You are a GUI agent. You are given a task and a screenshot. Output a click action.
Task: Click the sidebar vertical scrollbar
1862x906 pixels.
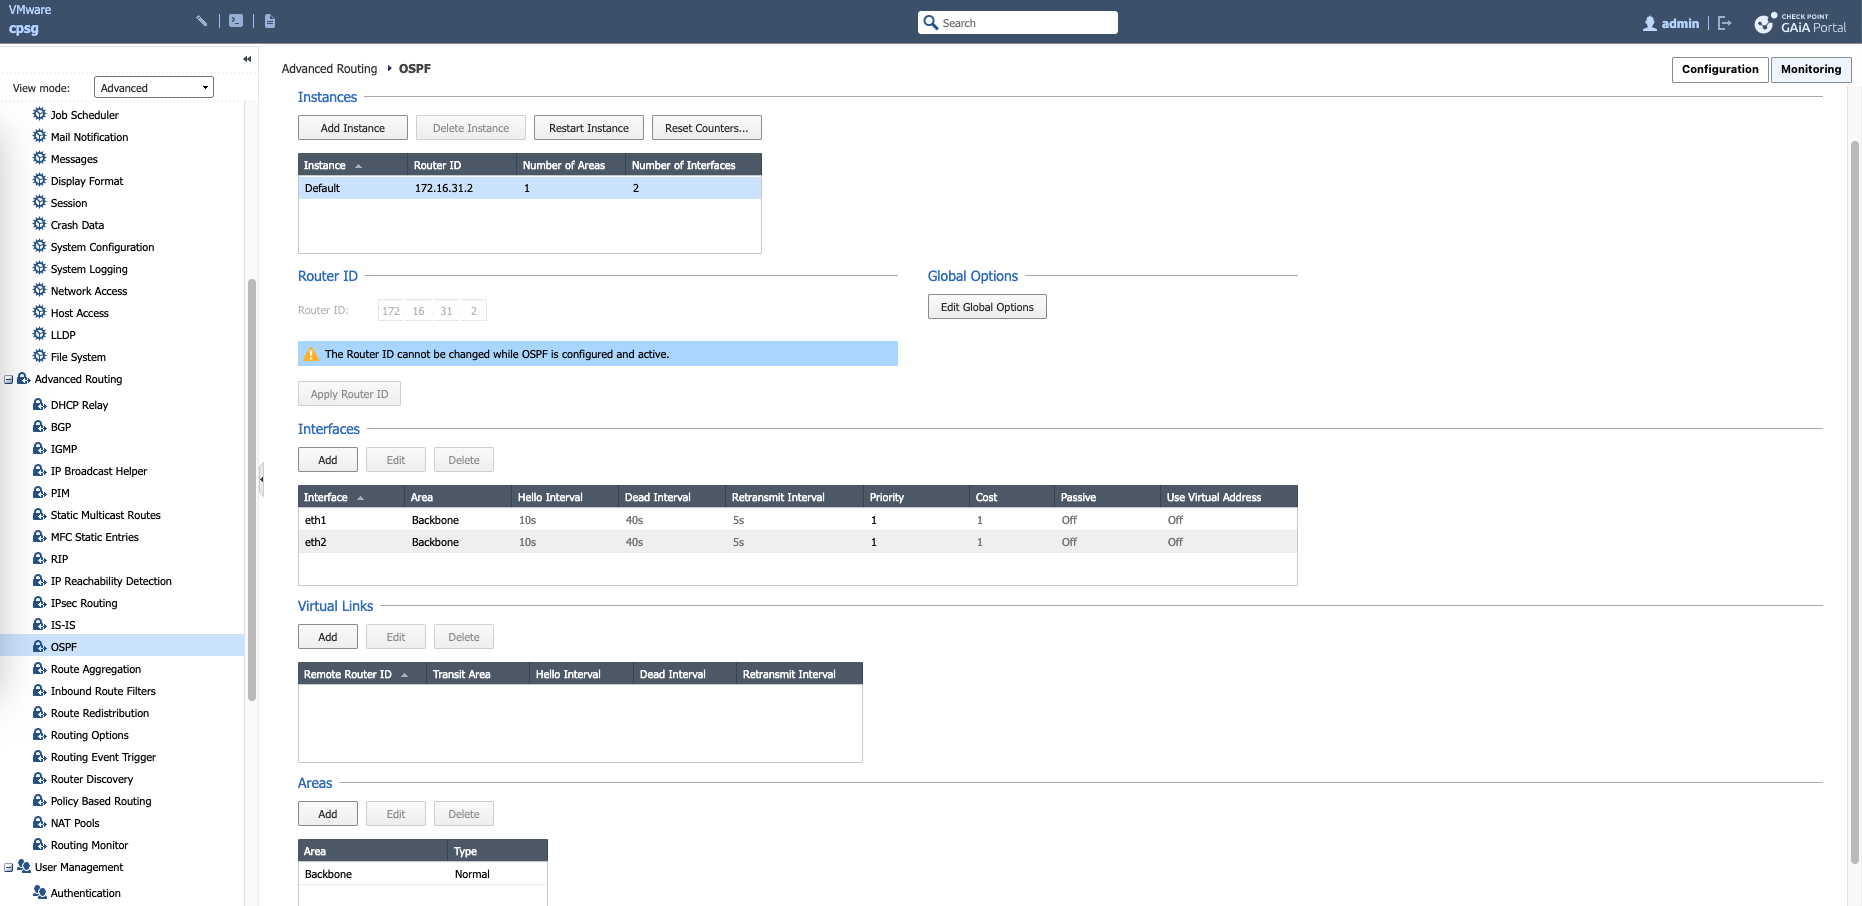tap(252, 490)
